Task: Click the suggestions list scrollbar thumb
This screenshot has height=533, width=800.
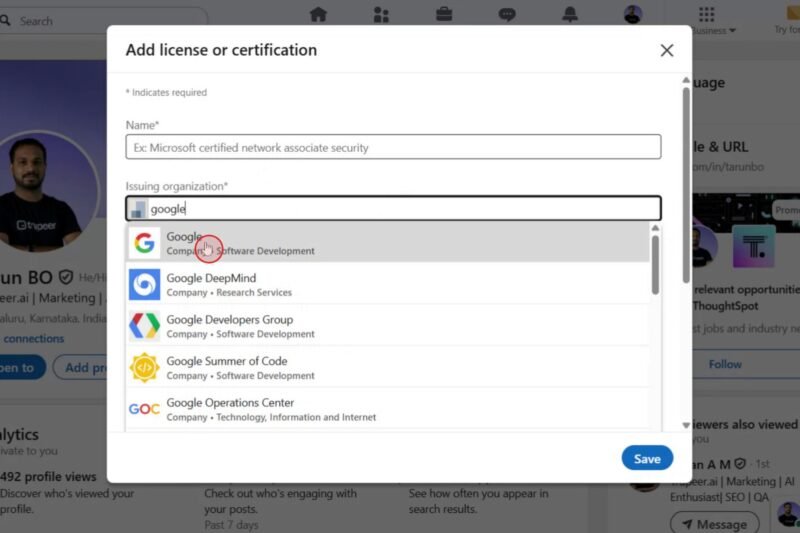Action: pyautogui.click(x=655, y=265)
